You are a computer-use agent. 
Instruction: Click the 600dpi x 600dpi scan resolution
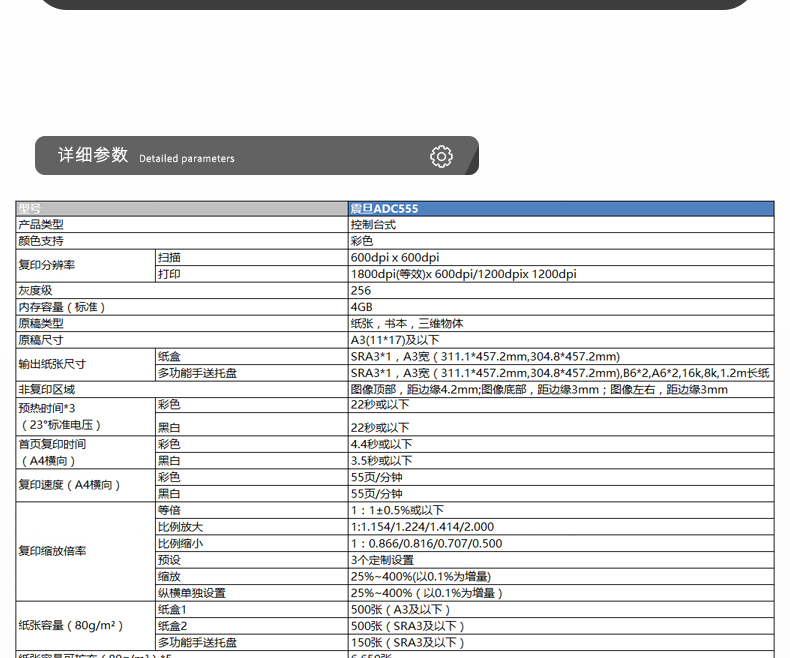[395, 257]
